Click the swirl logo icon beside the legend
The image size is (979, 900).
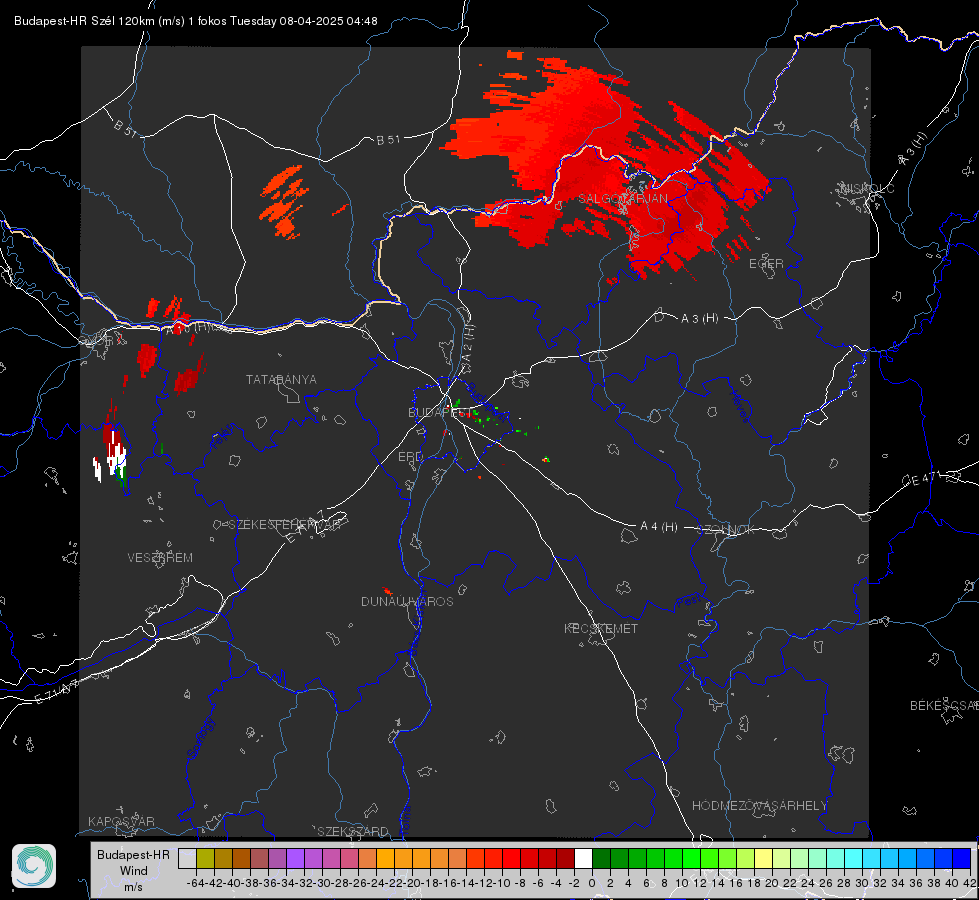(34, 866)
